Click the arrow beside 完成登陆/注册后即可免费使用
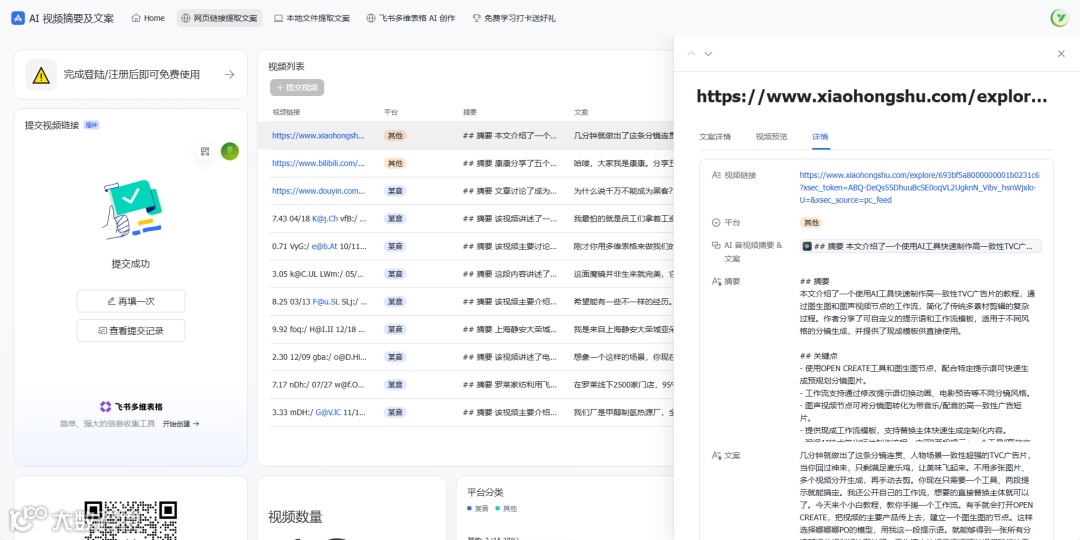This screenshot has height=540, width=1080. coord(229,74)
